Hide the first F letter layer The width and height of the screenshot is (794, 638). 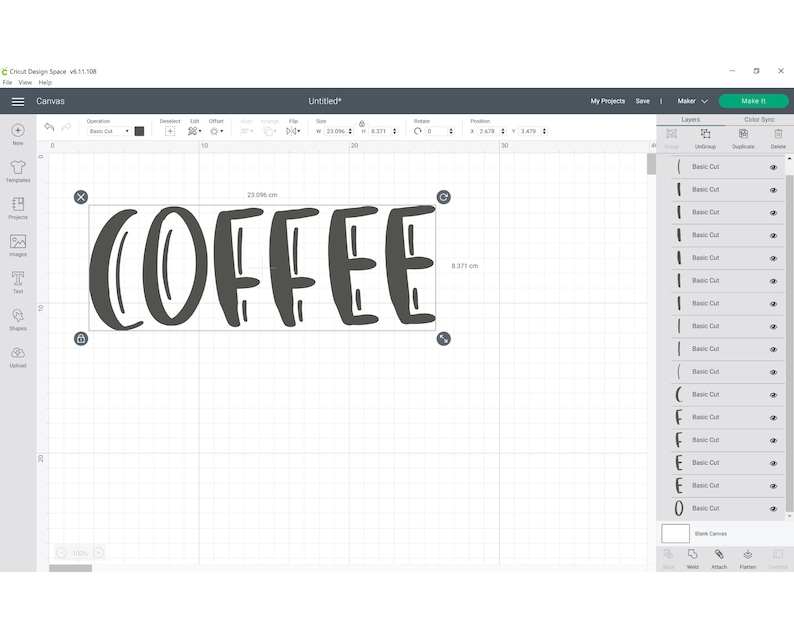point(773,418)
